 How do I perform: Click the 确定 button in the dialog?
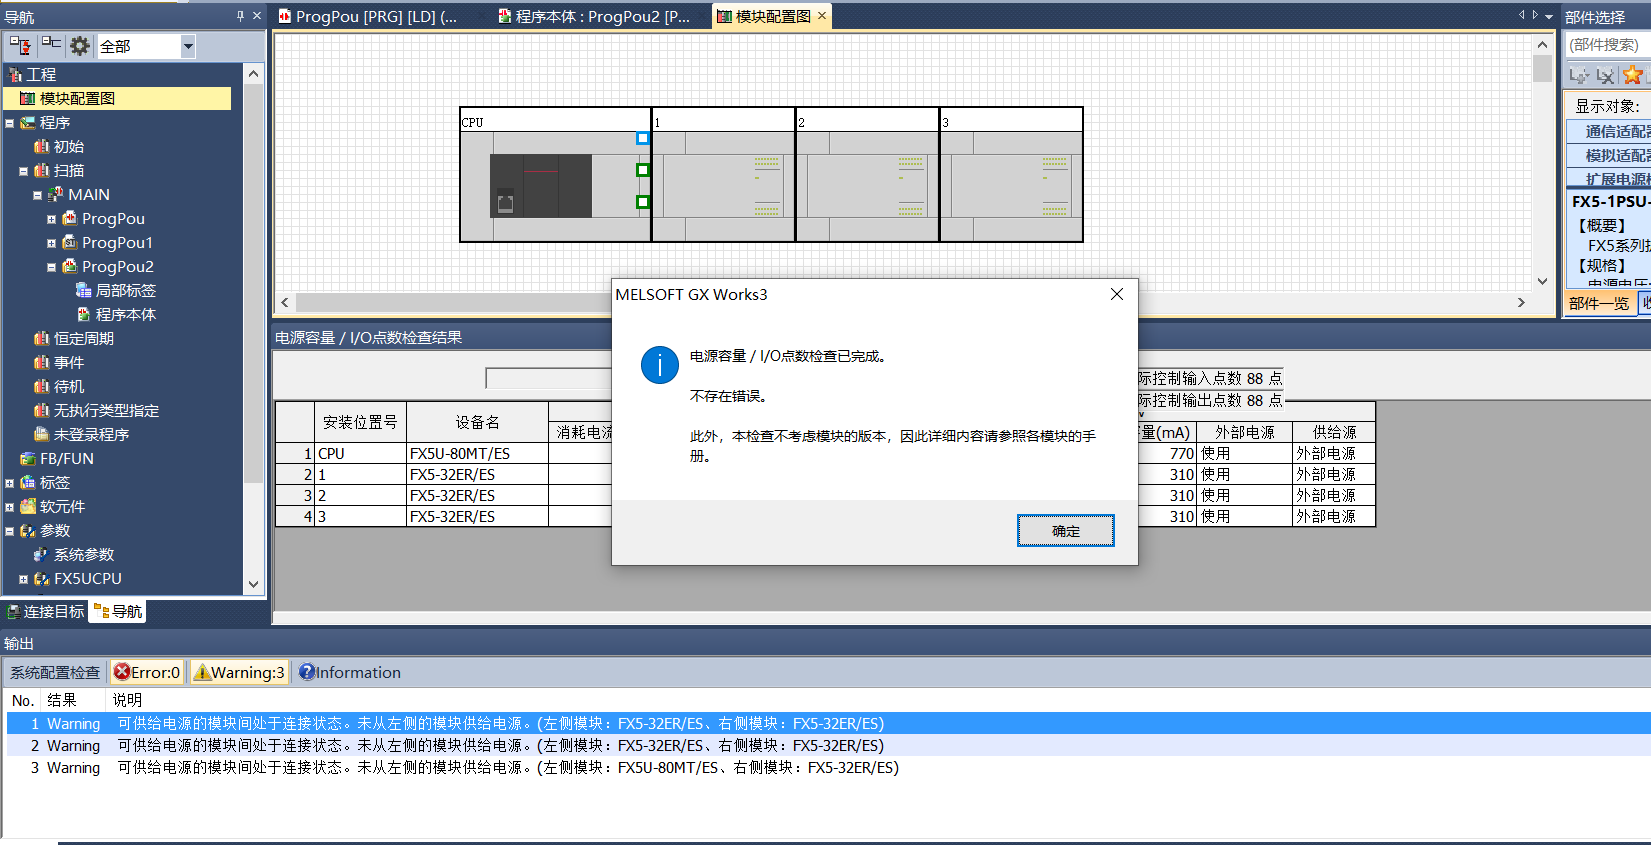[1065, 531]
